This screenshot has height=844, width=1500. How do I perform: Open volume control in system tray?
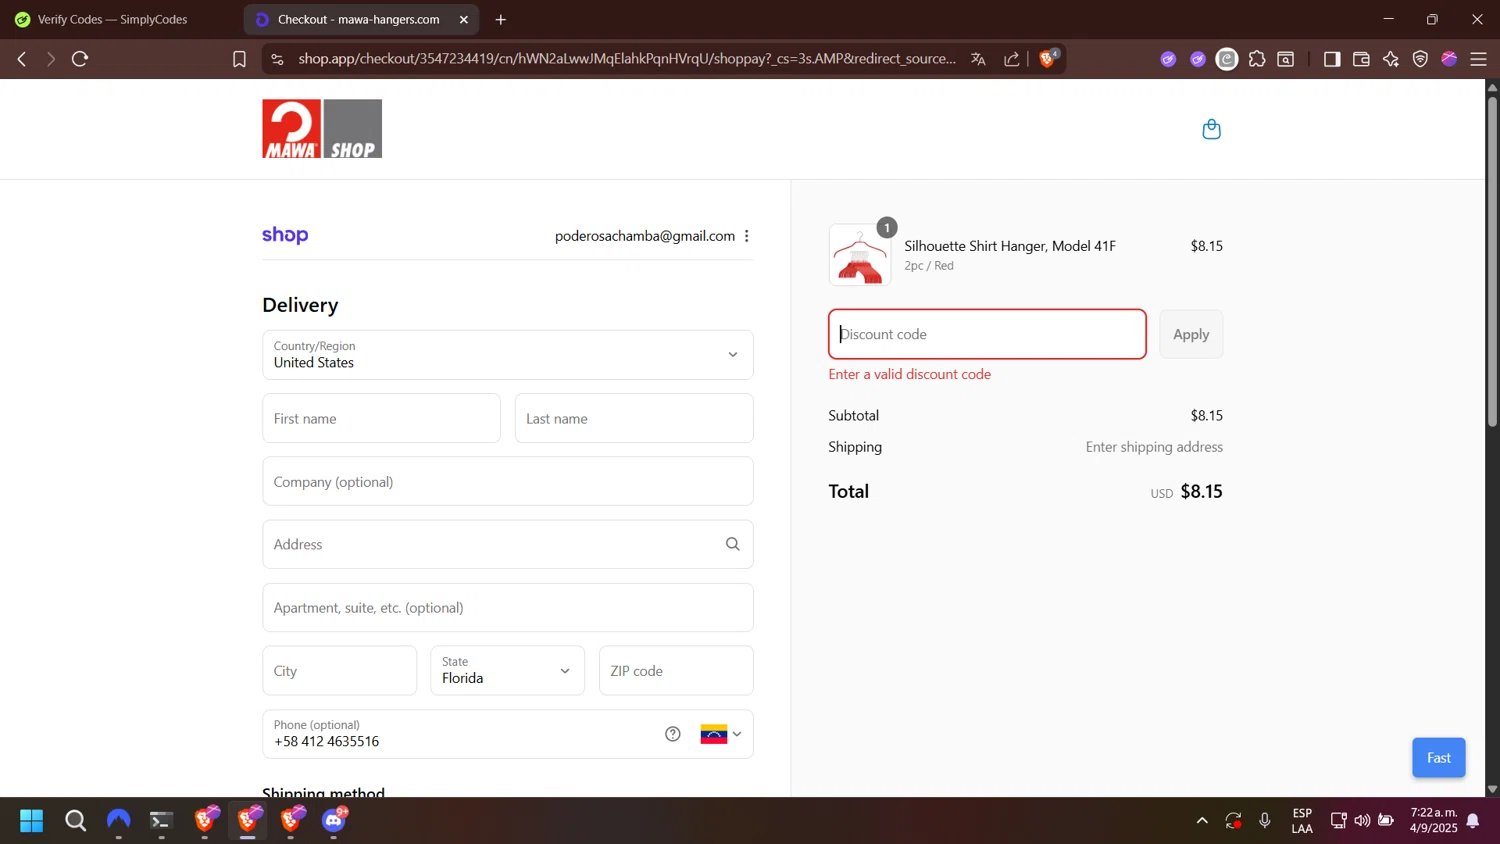click(x=1362, y=821)
